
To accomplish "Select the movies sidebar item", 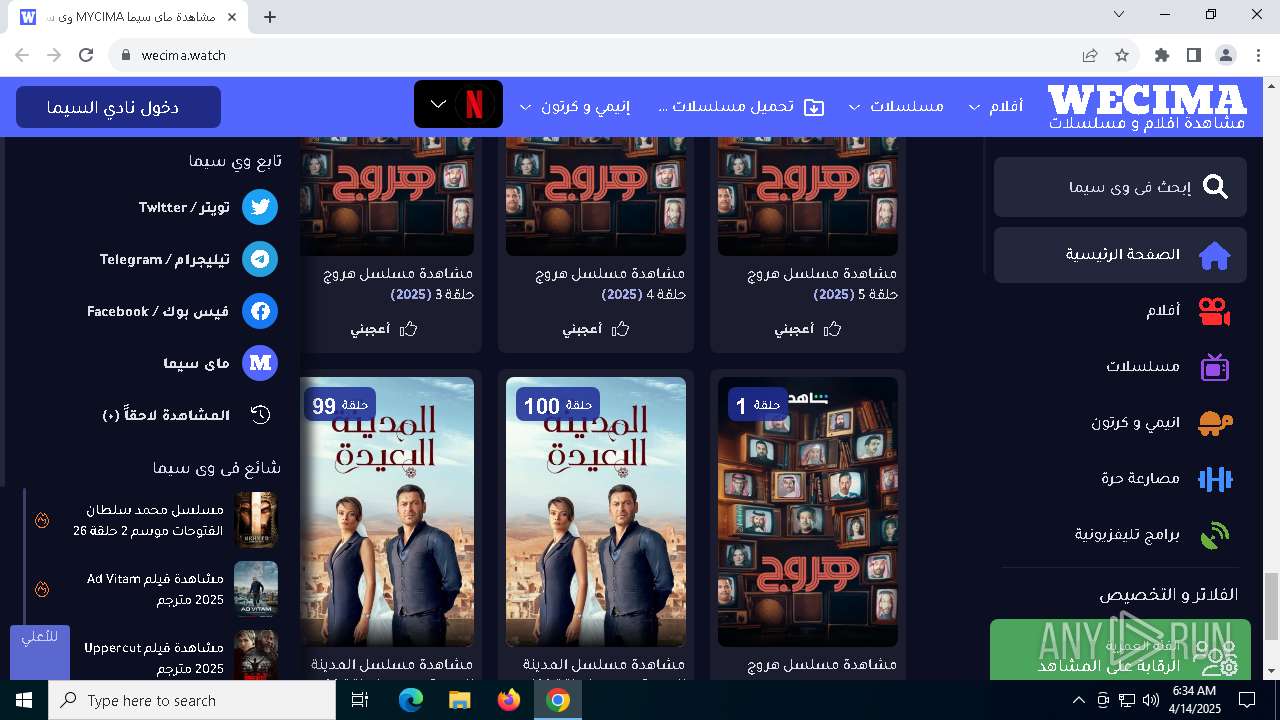I will pyautogui.click(x=1120, y=311).
